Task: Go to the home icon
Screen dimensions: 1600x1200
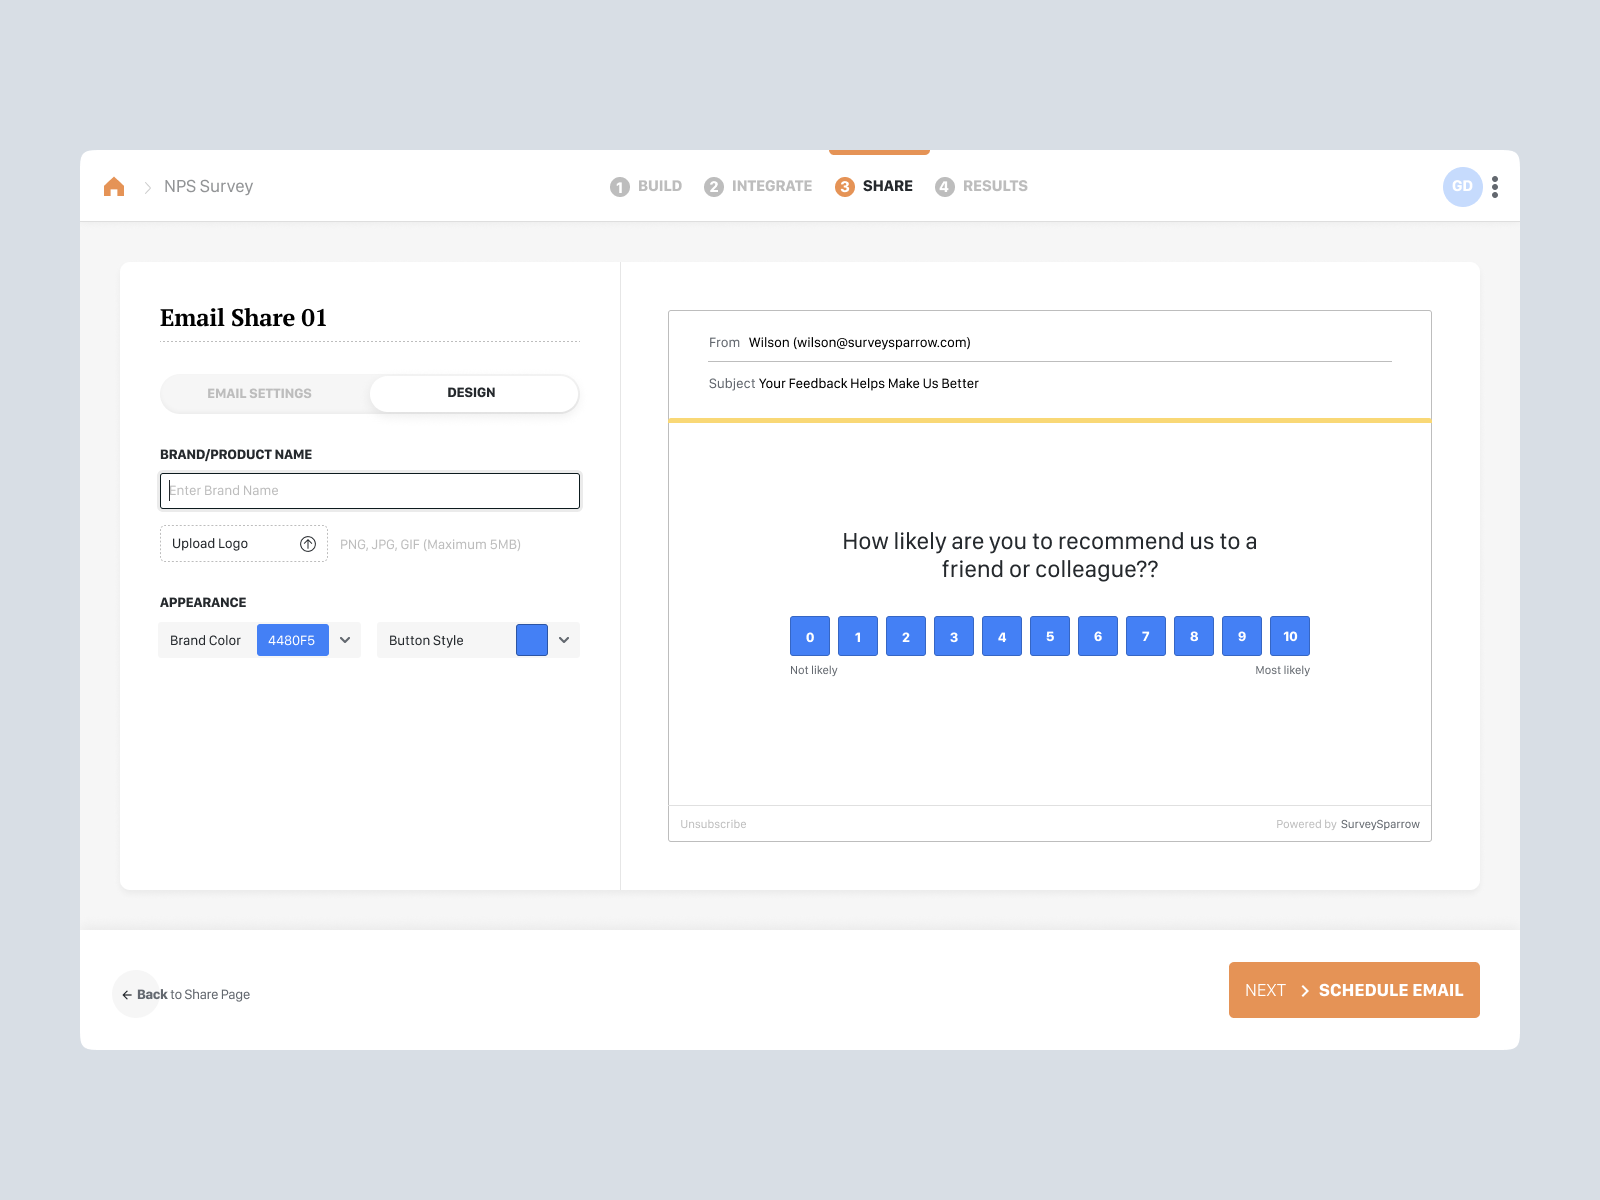Action: tap(114, 187)
